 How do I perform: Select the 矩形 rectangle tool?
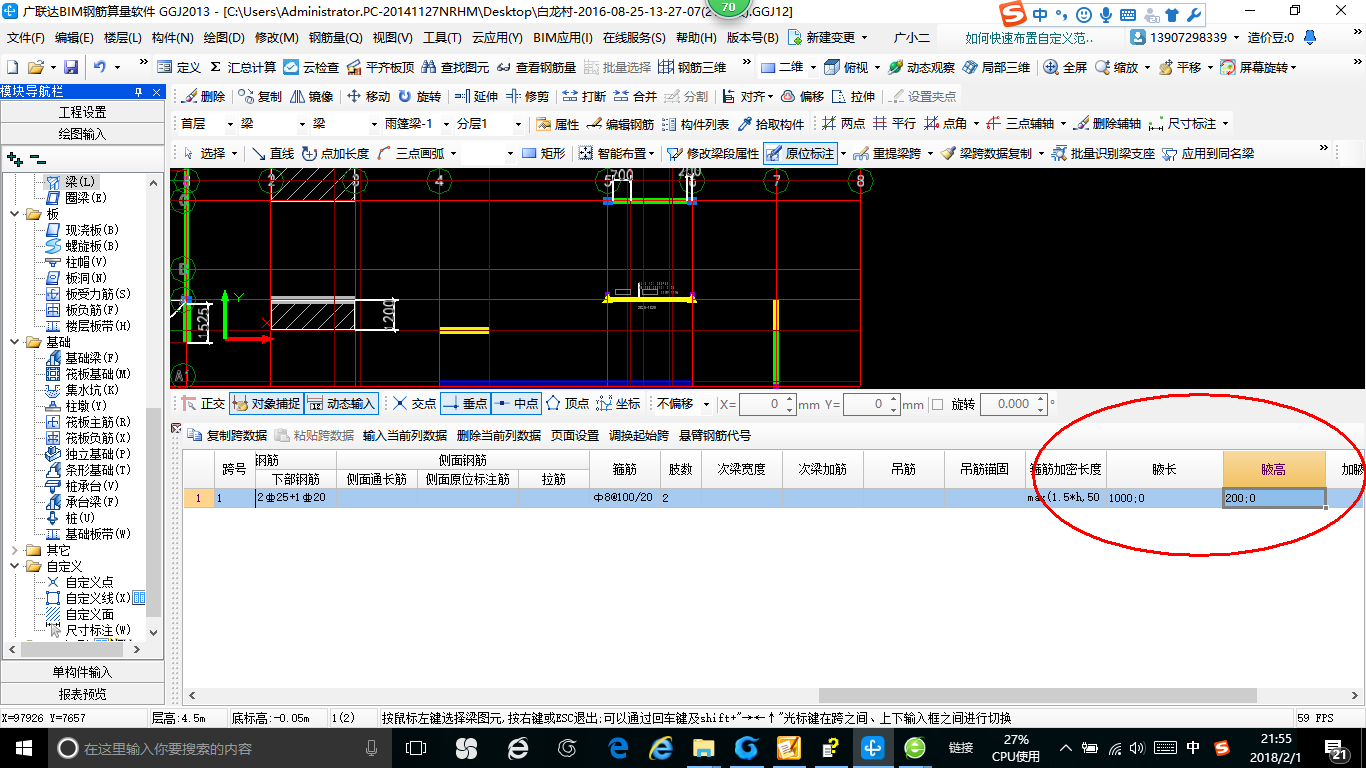point(543,153)
